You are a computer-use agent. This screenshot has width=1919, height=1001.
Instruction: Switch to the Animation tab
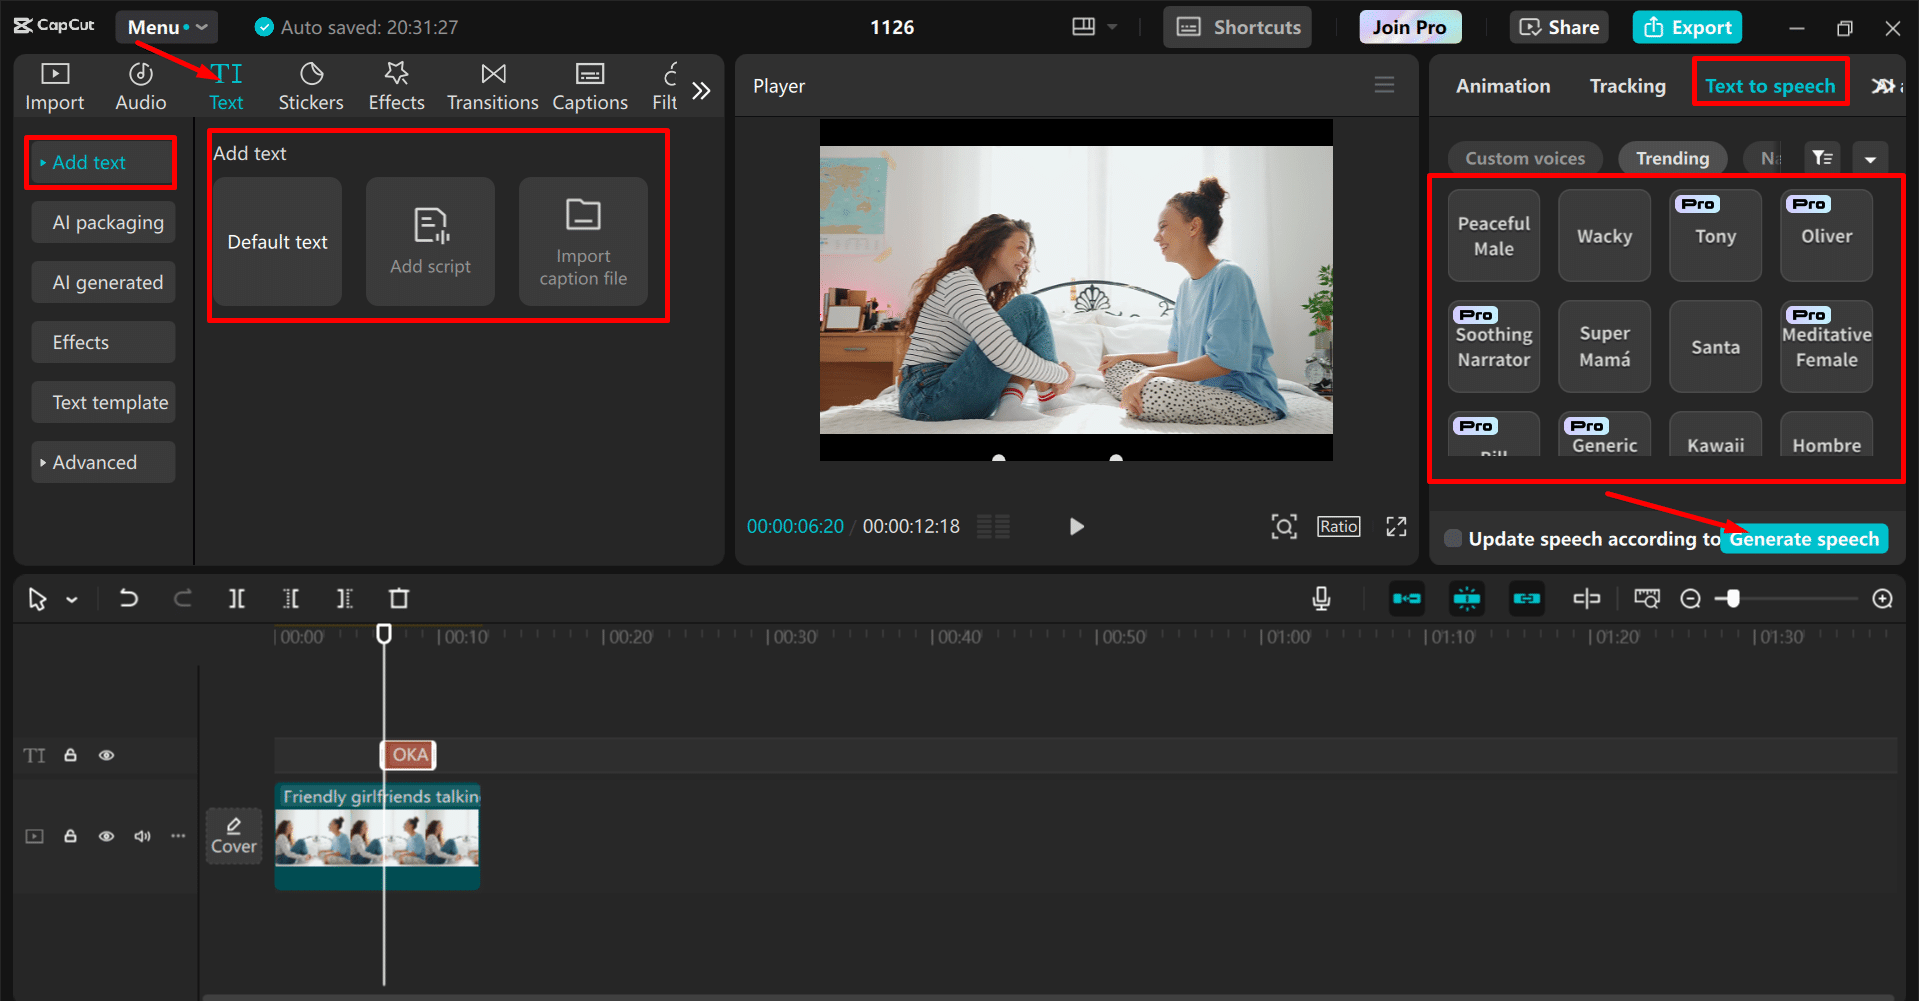(1502, 86)
